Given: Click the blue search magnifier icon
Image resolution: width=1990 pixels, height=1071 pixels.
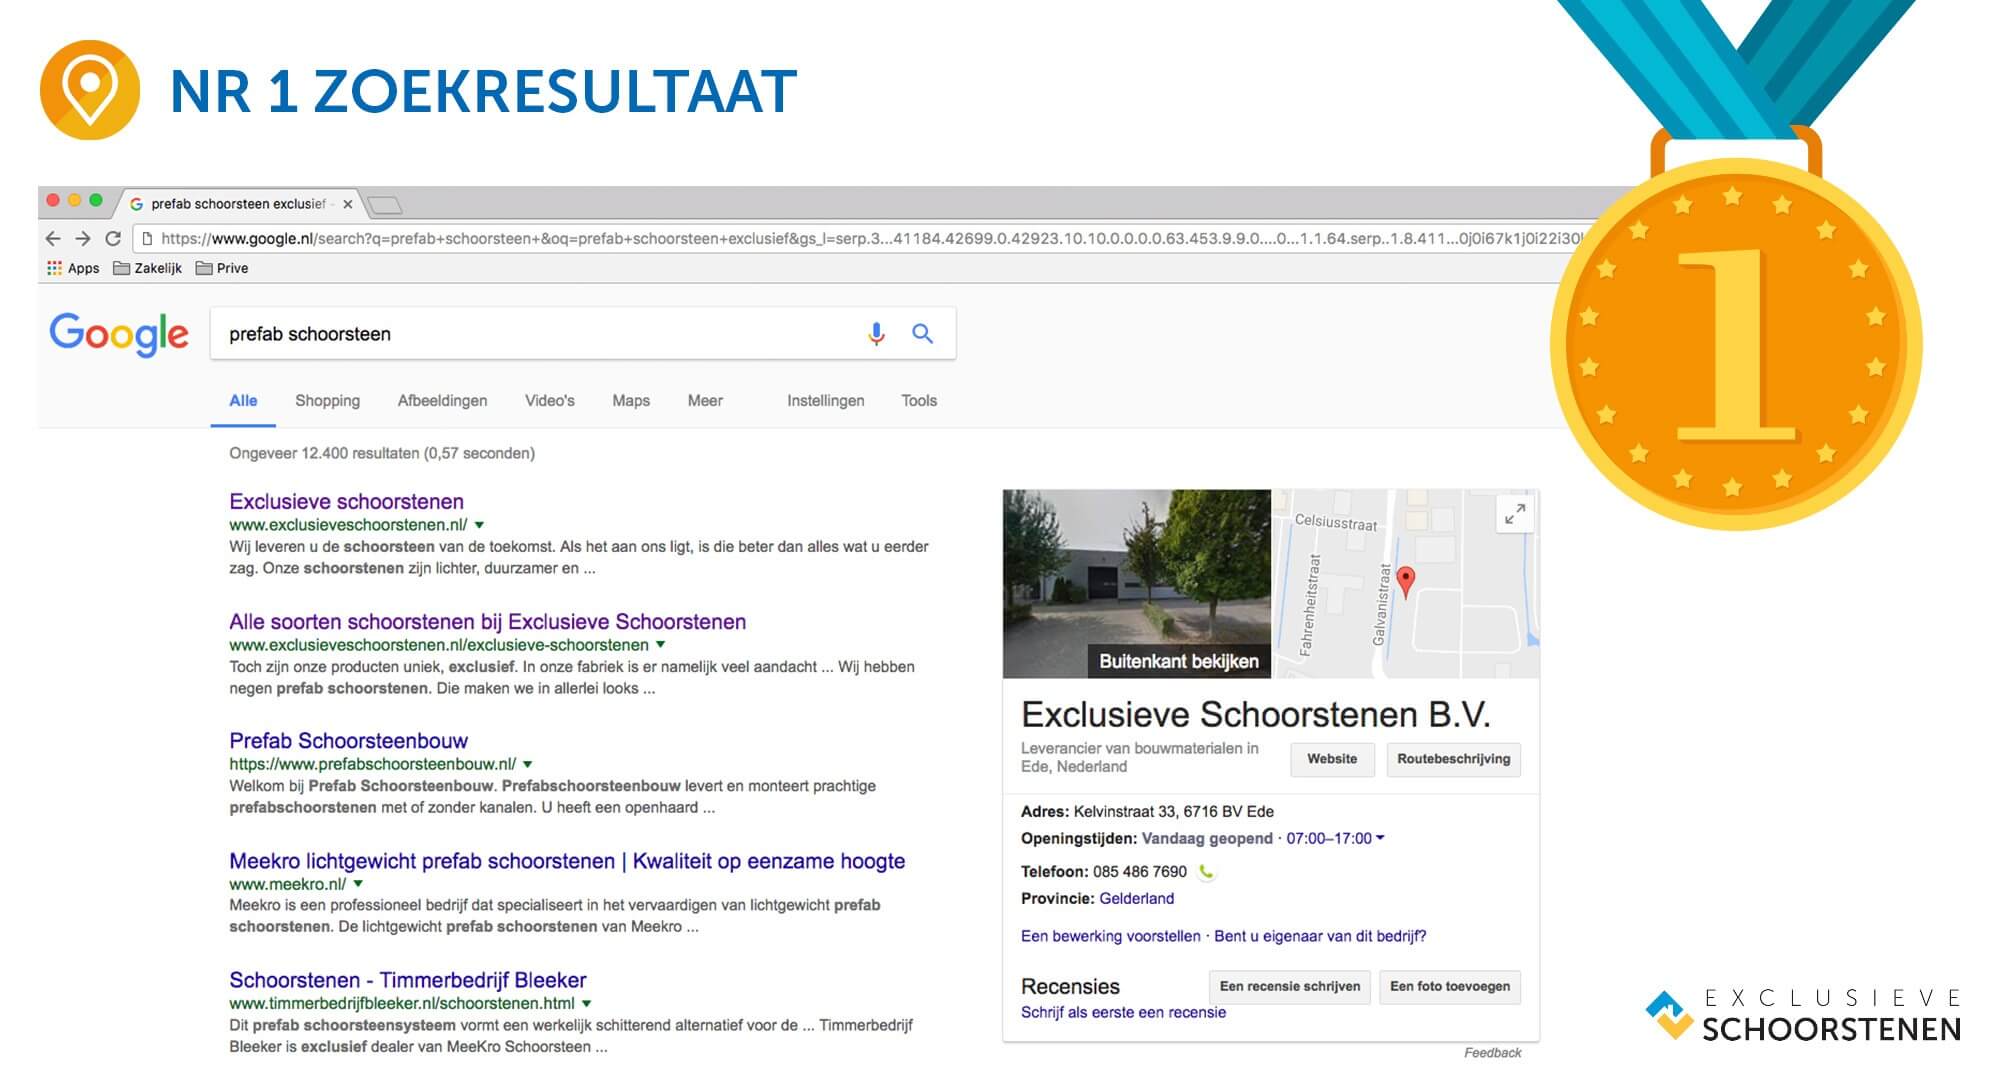Looking at the screenshot, I should [922, 334].
